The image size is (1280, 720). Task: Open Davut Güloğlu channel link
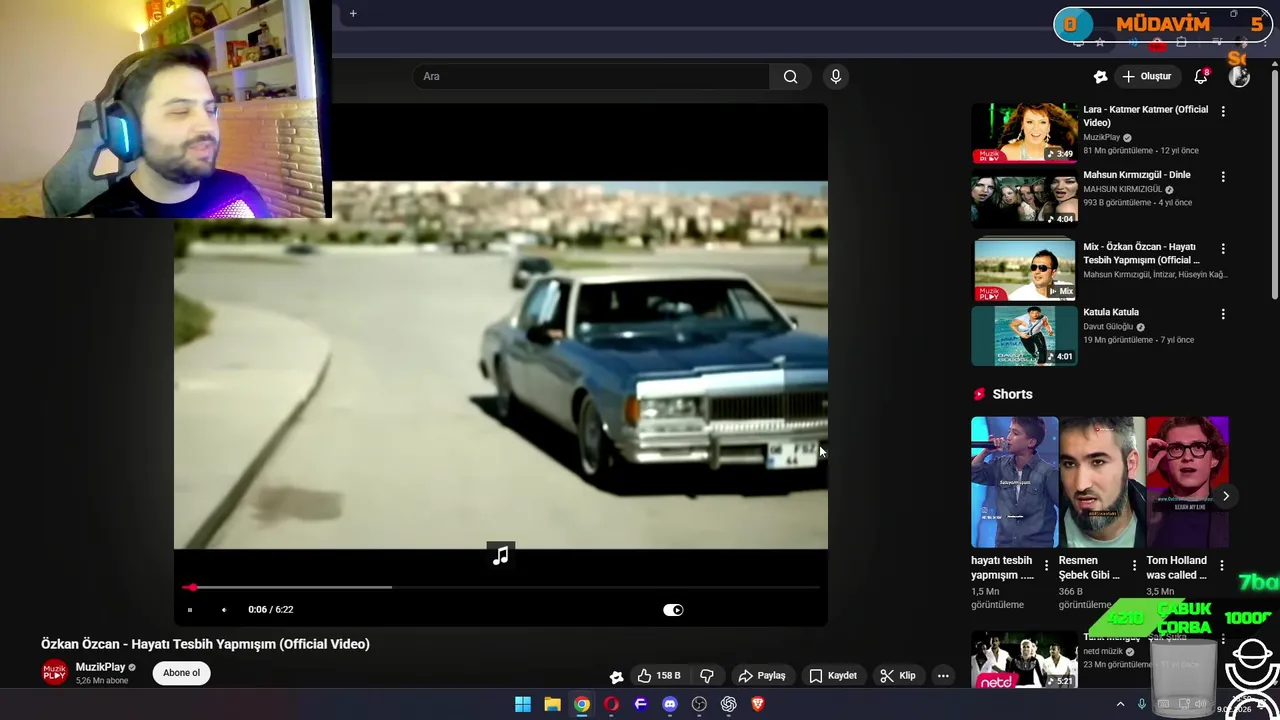pyautogui.click(x=1108, y=327)
